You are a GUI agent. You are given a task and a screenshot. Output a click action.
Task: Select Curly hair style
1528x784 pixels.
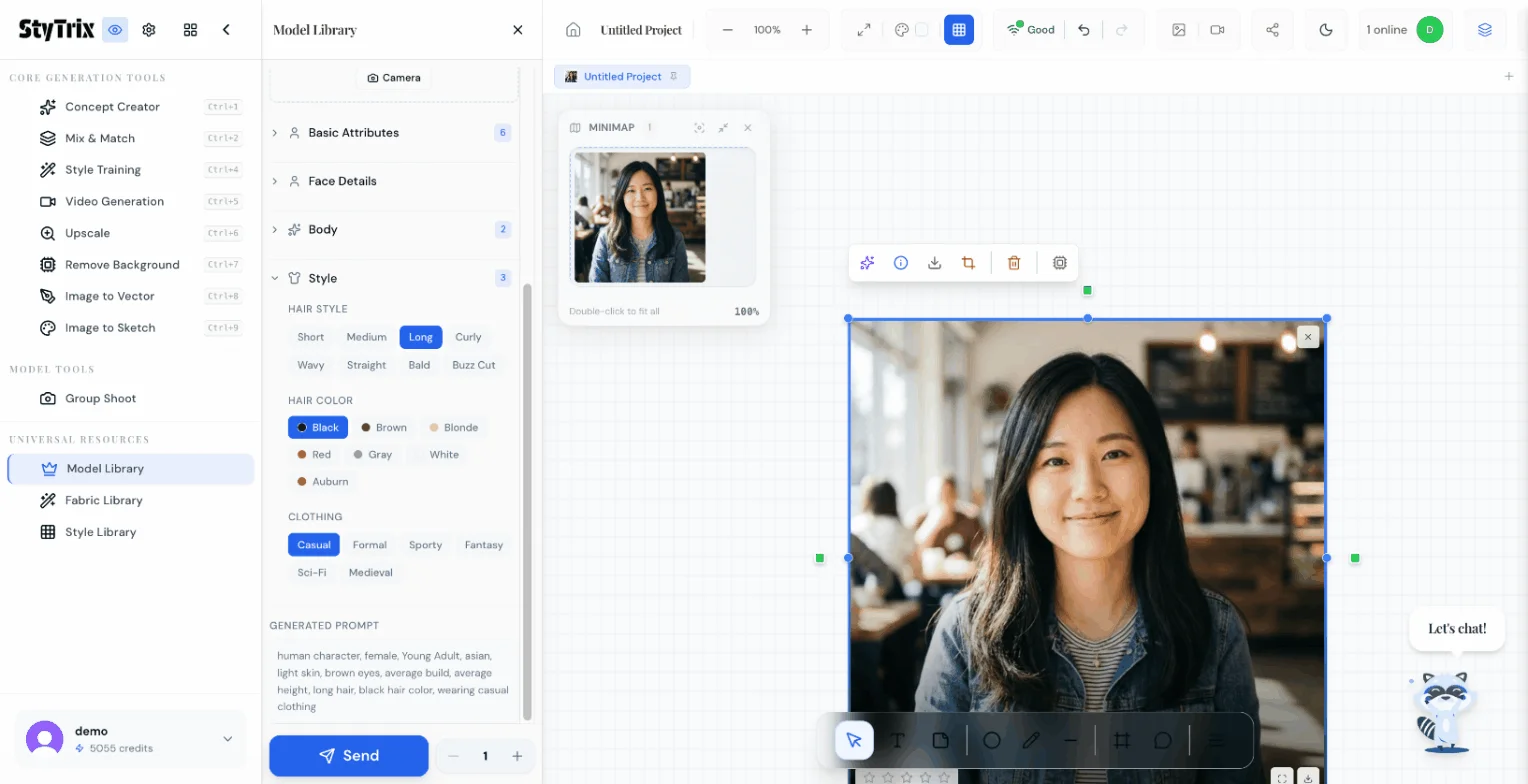click(x=468, y=337)
